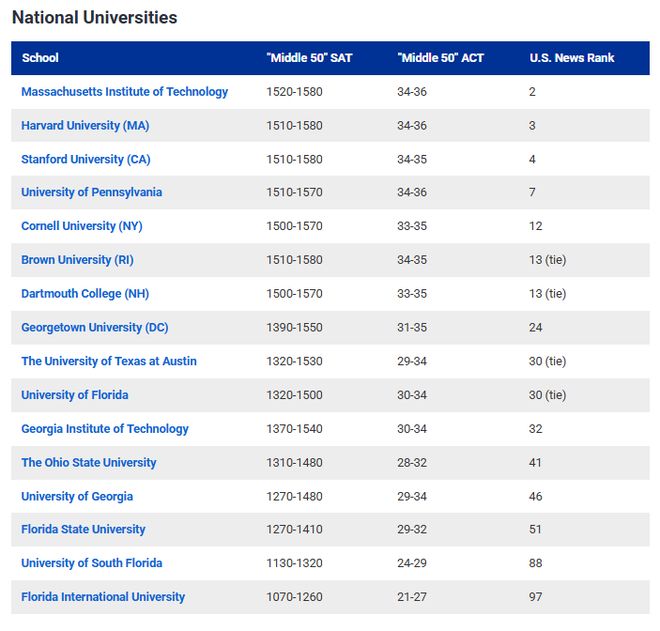Image resolution: width=660 pixels, height=631 pixels.
Task: Click the "Middle 50" ACT column header
Action: (x=441, y=58)
